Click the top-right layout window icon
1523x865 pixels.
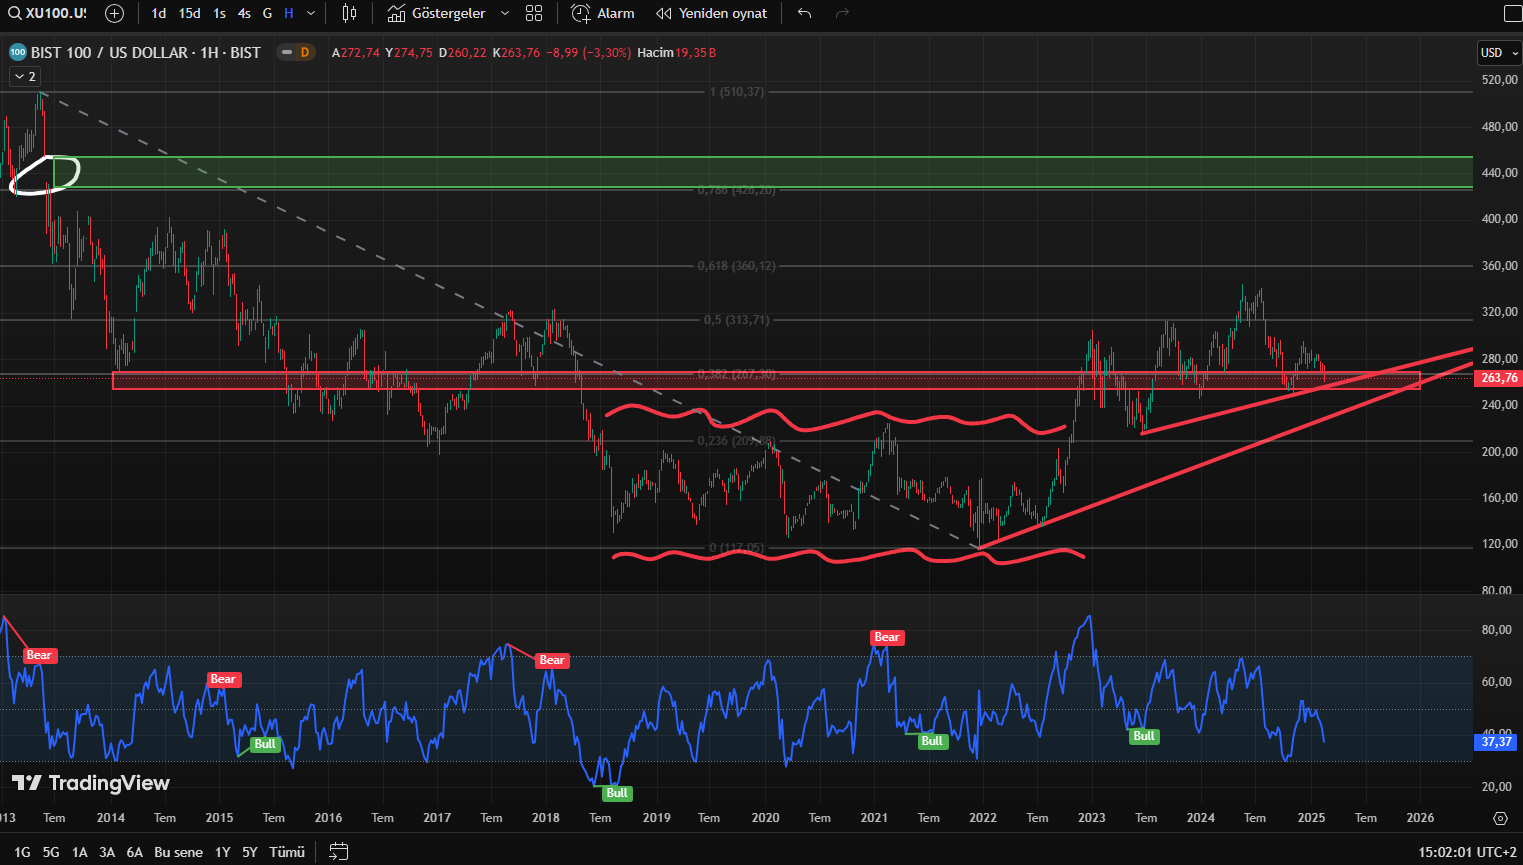[x=1512, y=13]
